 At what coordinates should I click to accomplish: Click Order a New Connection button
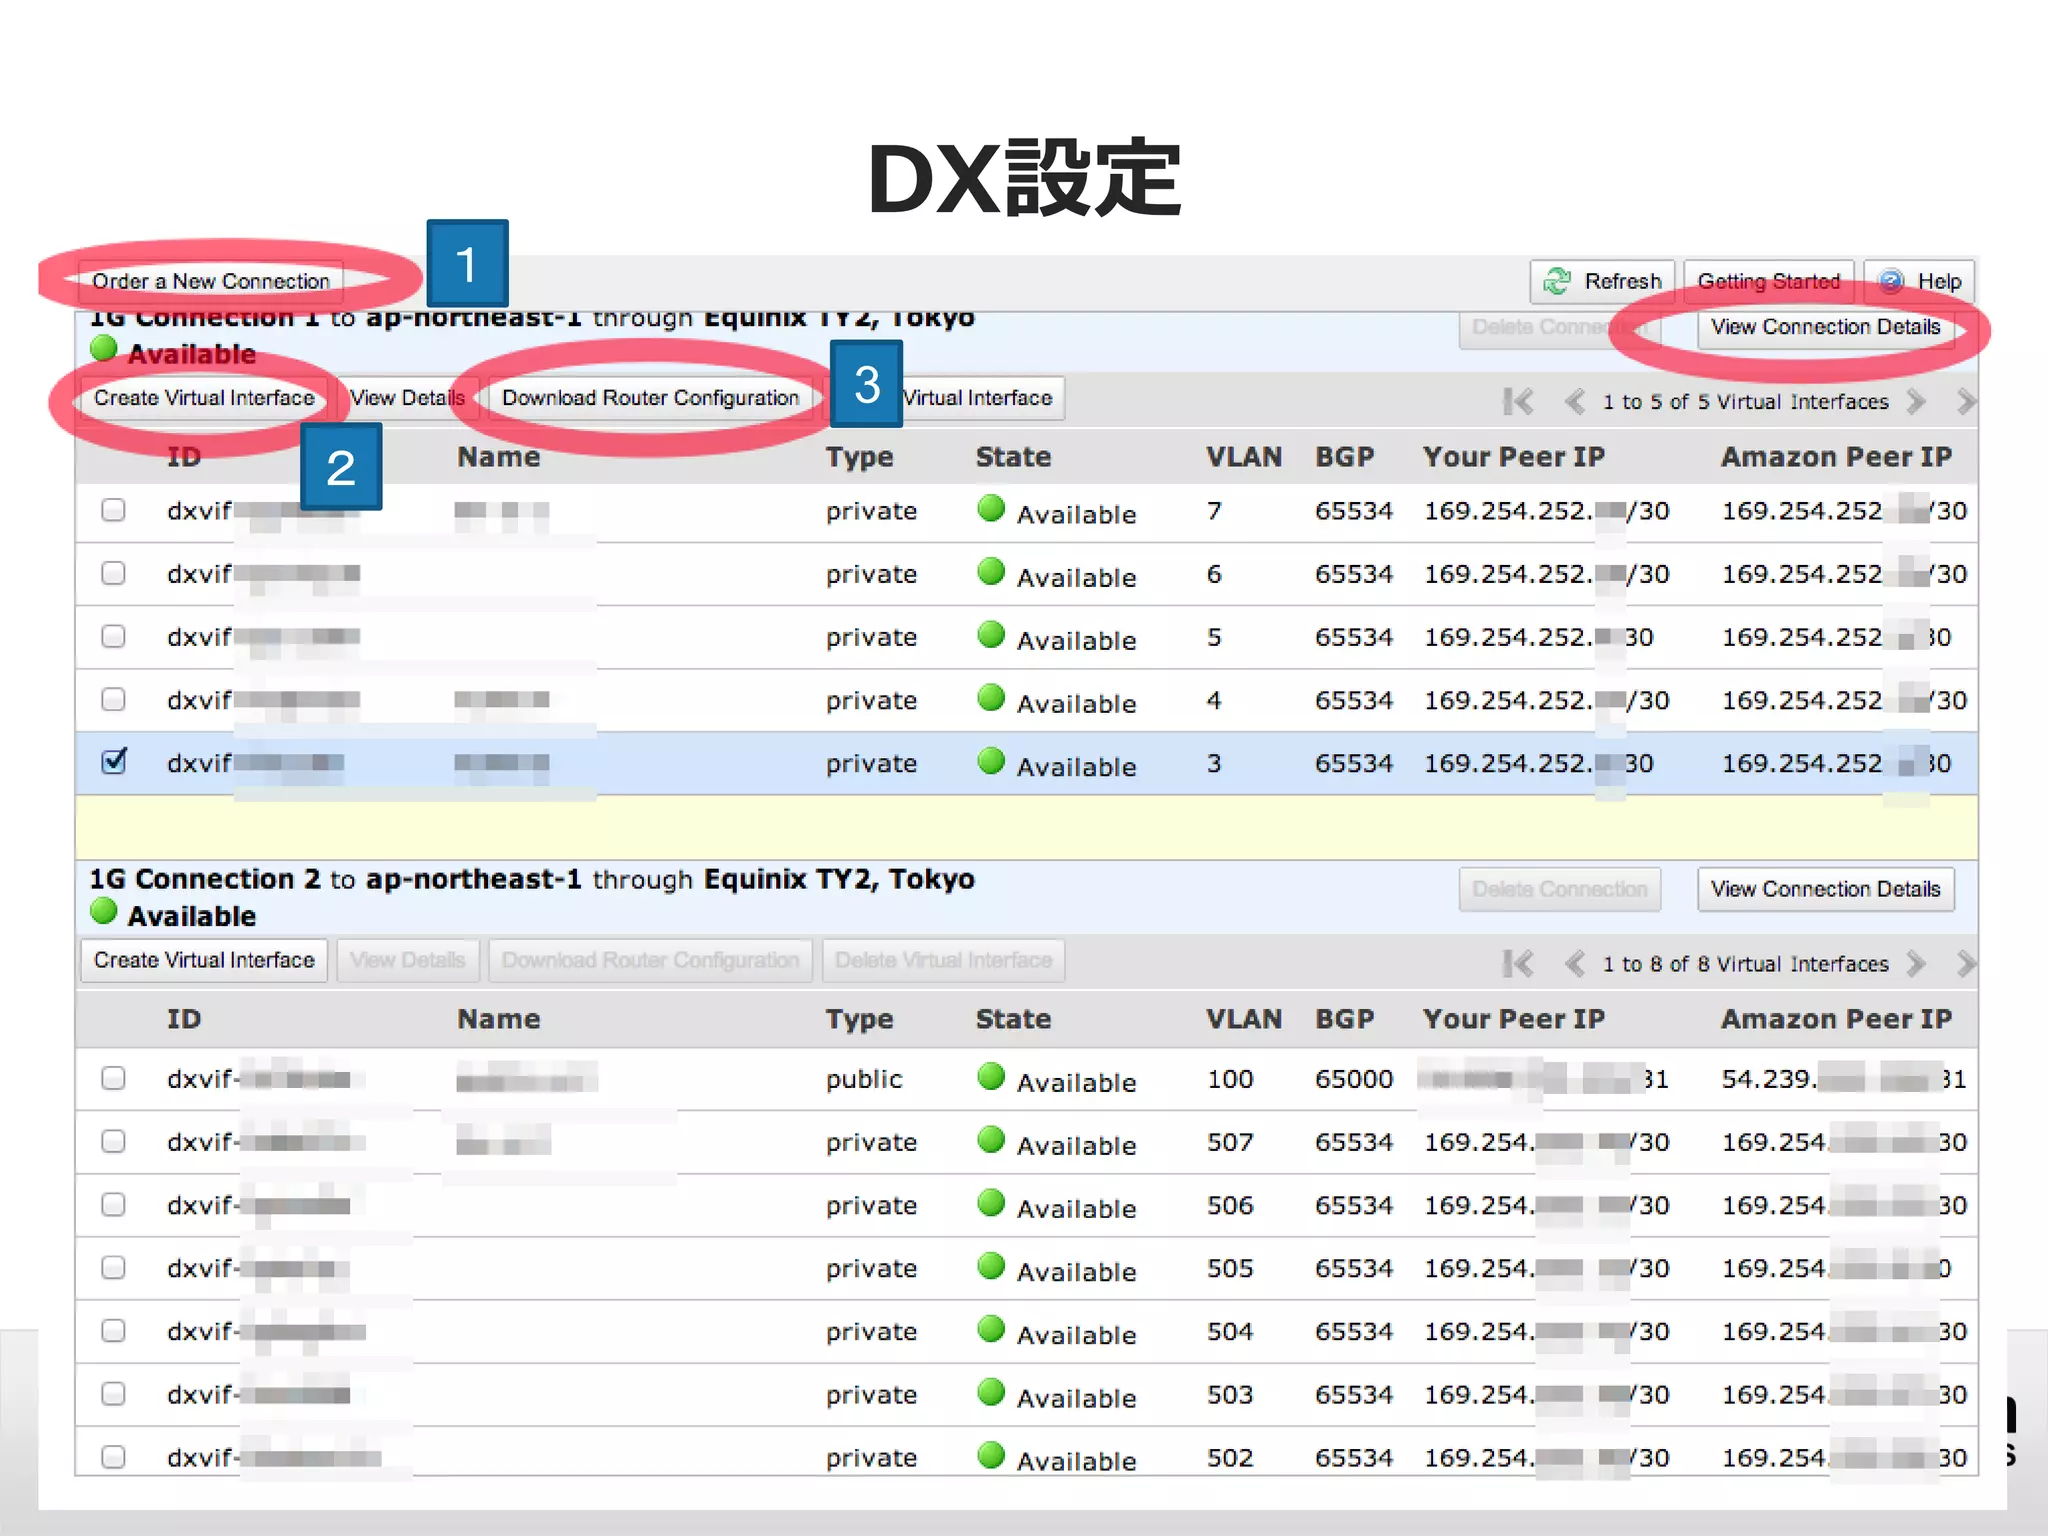coord(210,281)
